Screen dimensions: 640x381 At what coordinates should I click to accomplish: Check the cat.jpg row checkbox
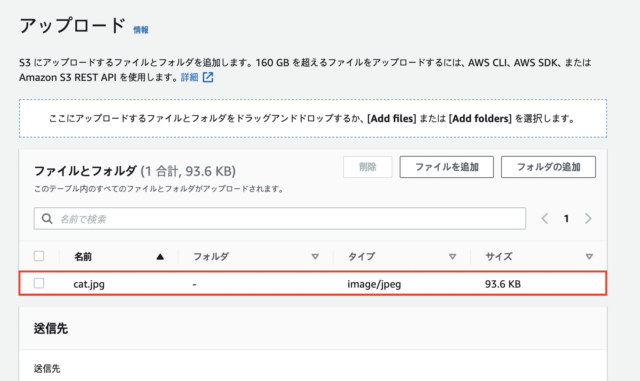39,283
